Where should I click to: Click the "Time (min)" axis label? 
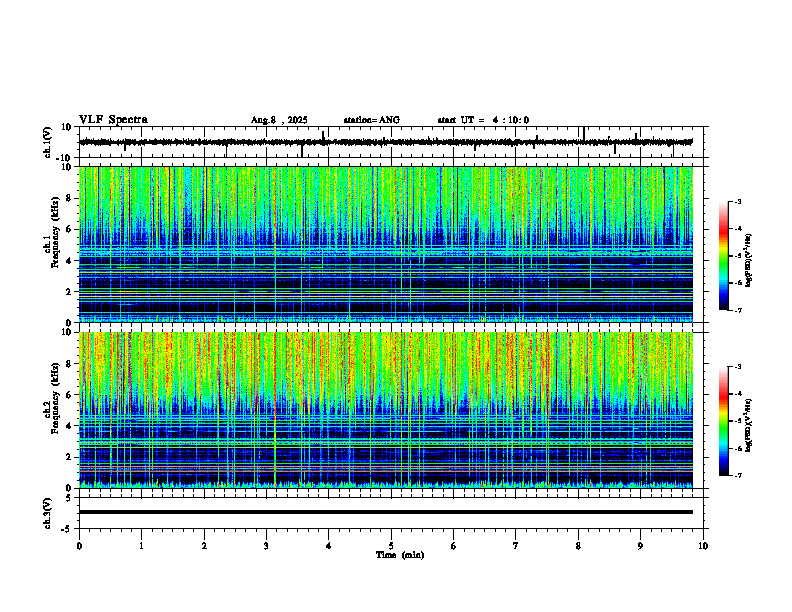(x=400, y=555)
